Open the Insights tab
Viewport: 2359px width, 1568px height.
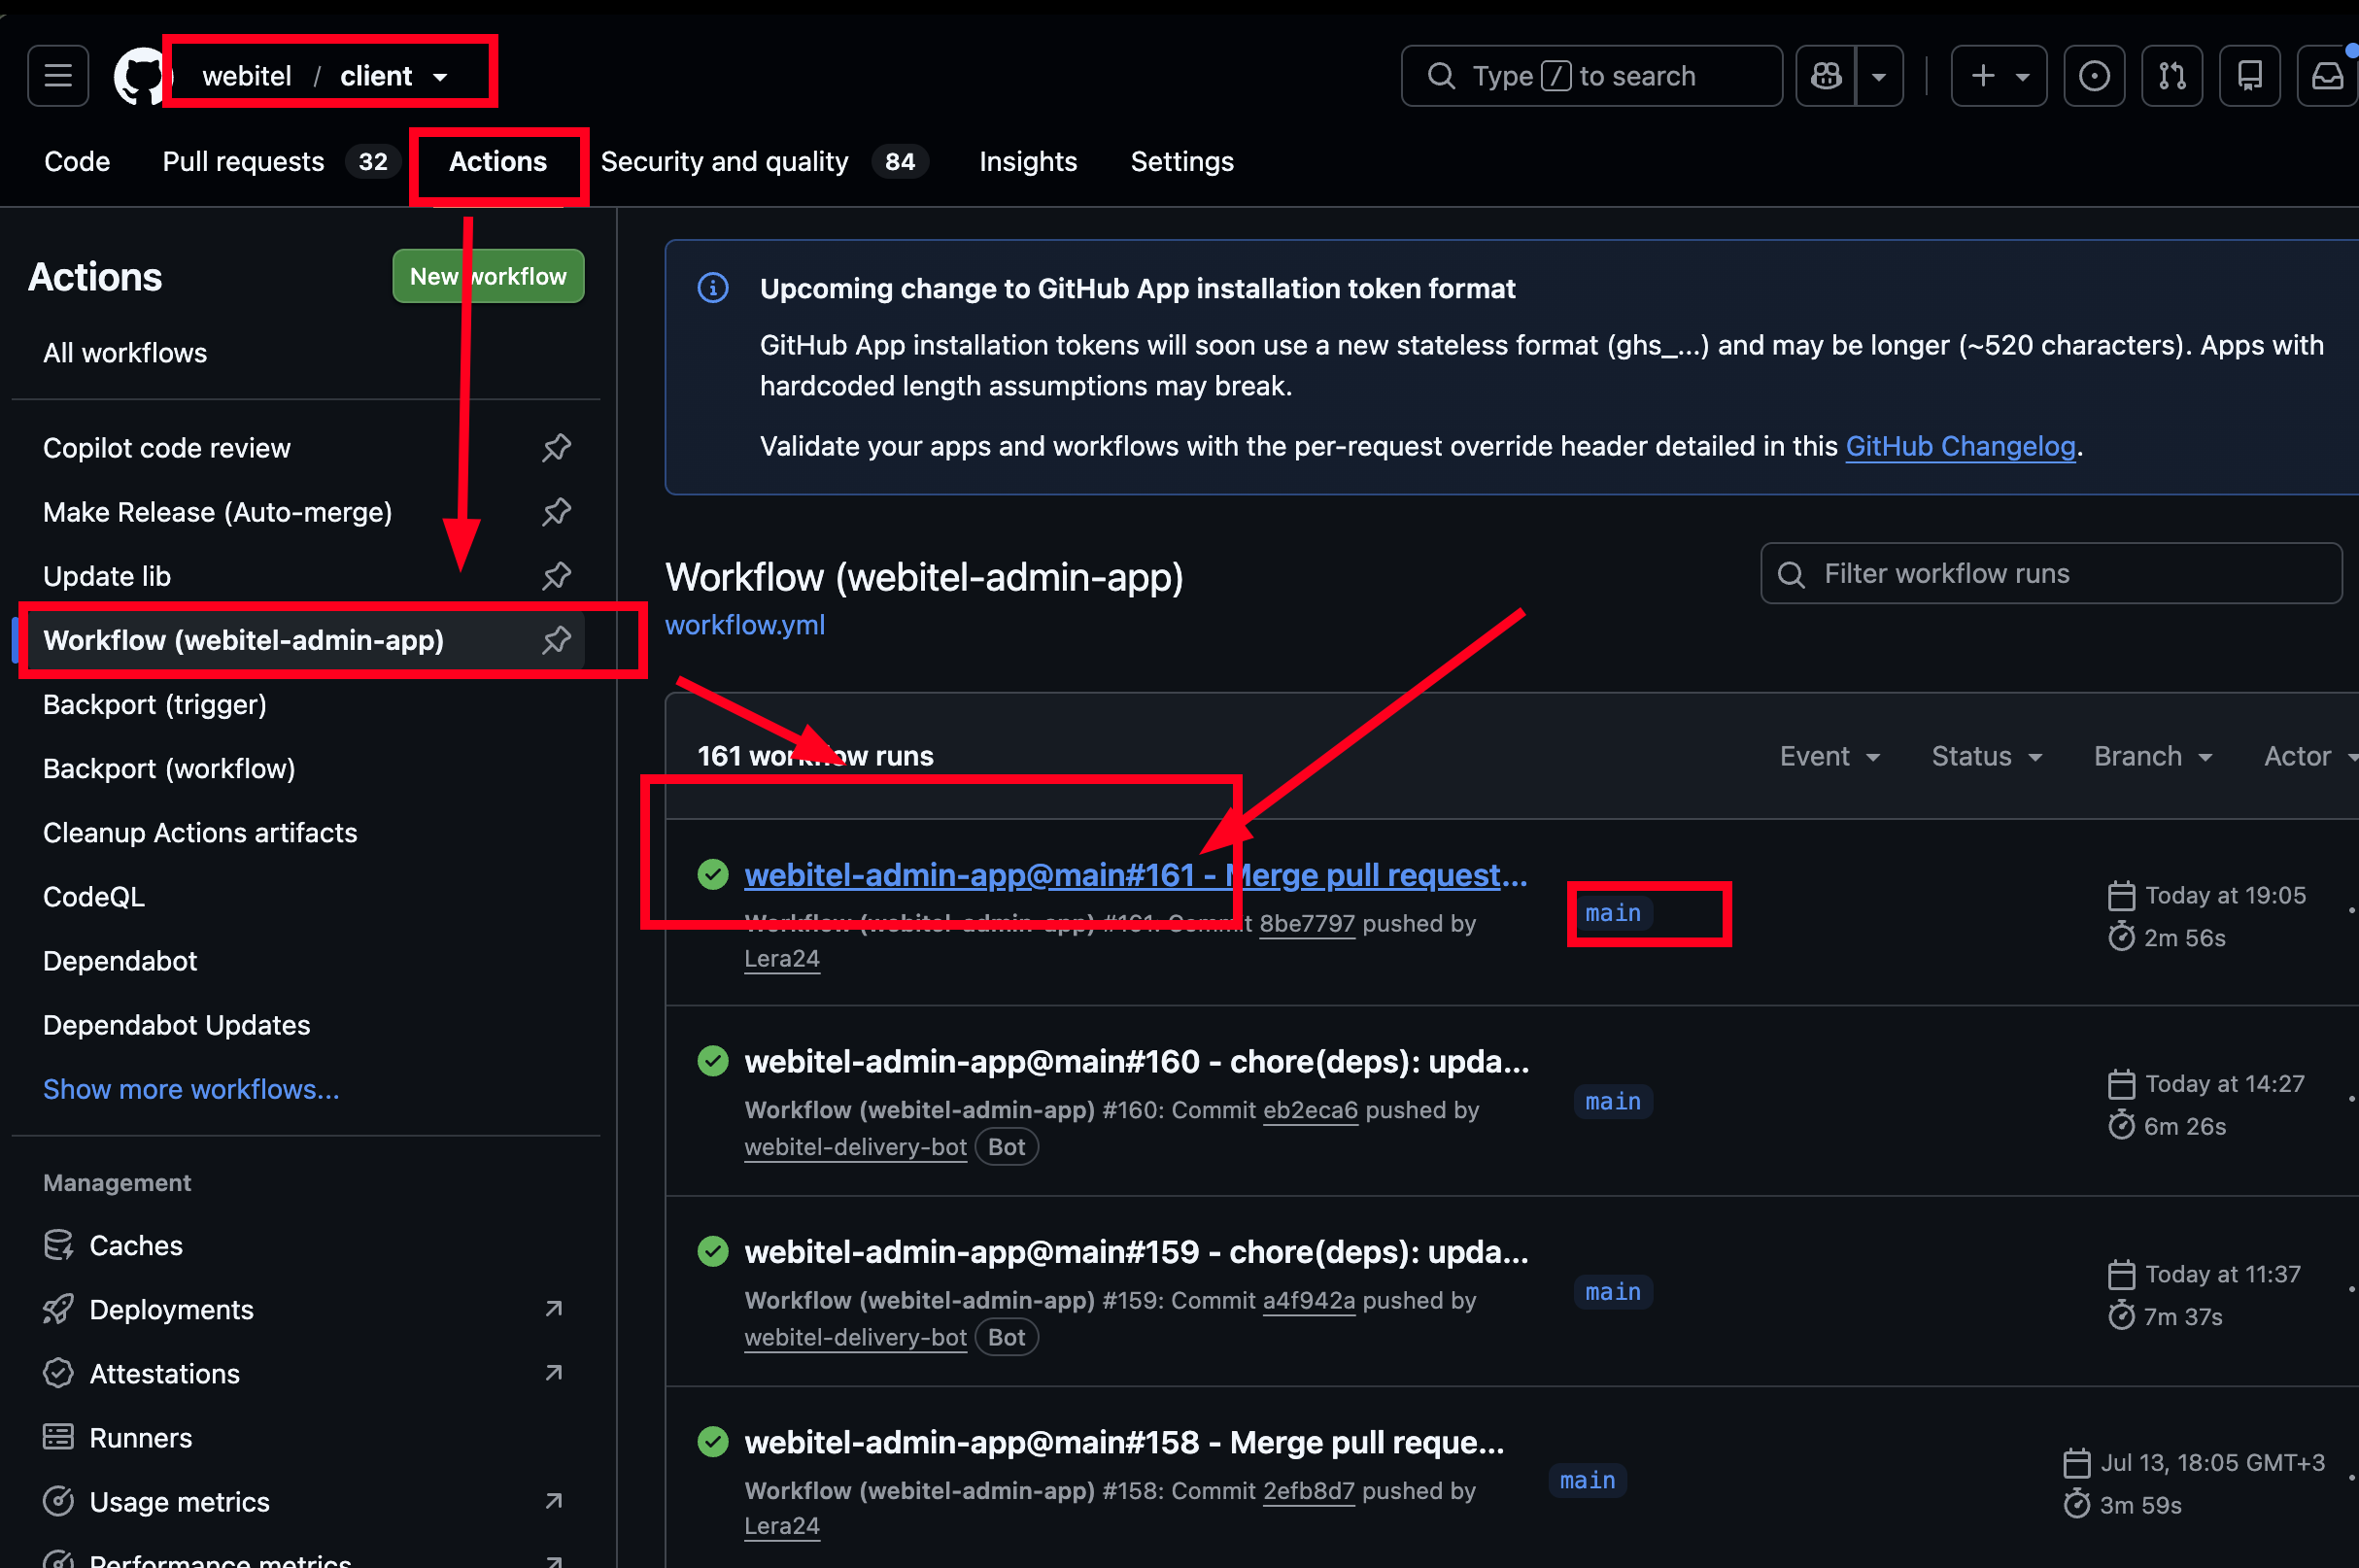click(1028, 162)
